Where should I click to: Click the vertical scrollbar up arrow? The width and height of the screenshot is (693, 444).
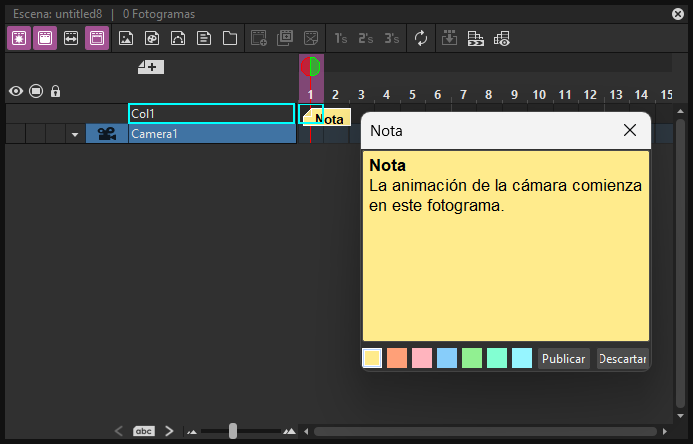coord(680,111)
